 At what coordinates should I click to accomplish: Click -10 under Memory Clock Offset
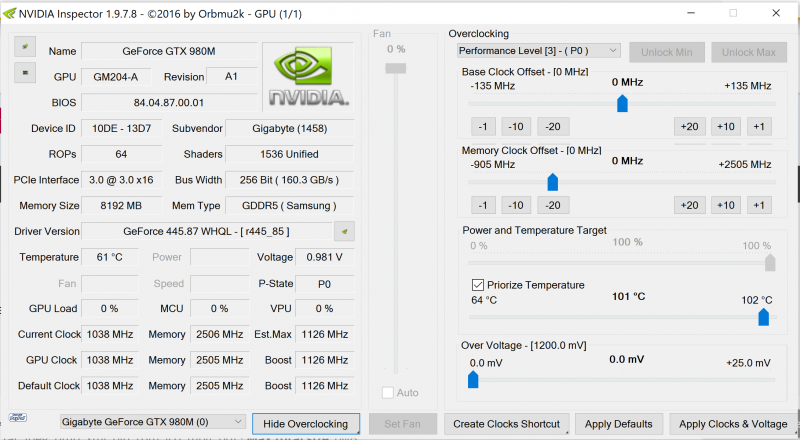coord(516,205)
